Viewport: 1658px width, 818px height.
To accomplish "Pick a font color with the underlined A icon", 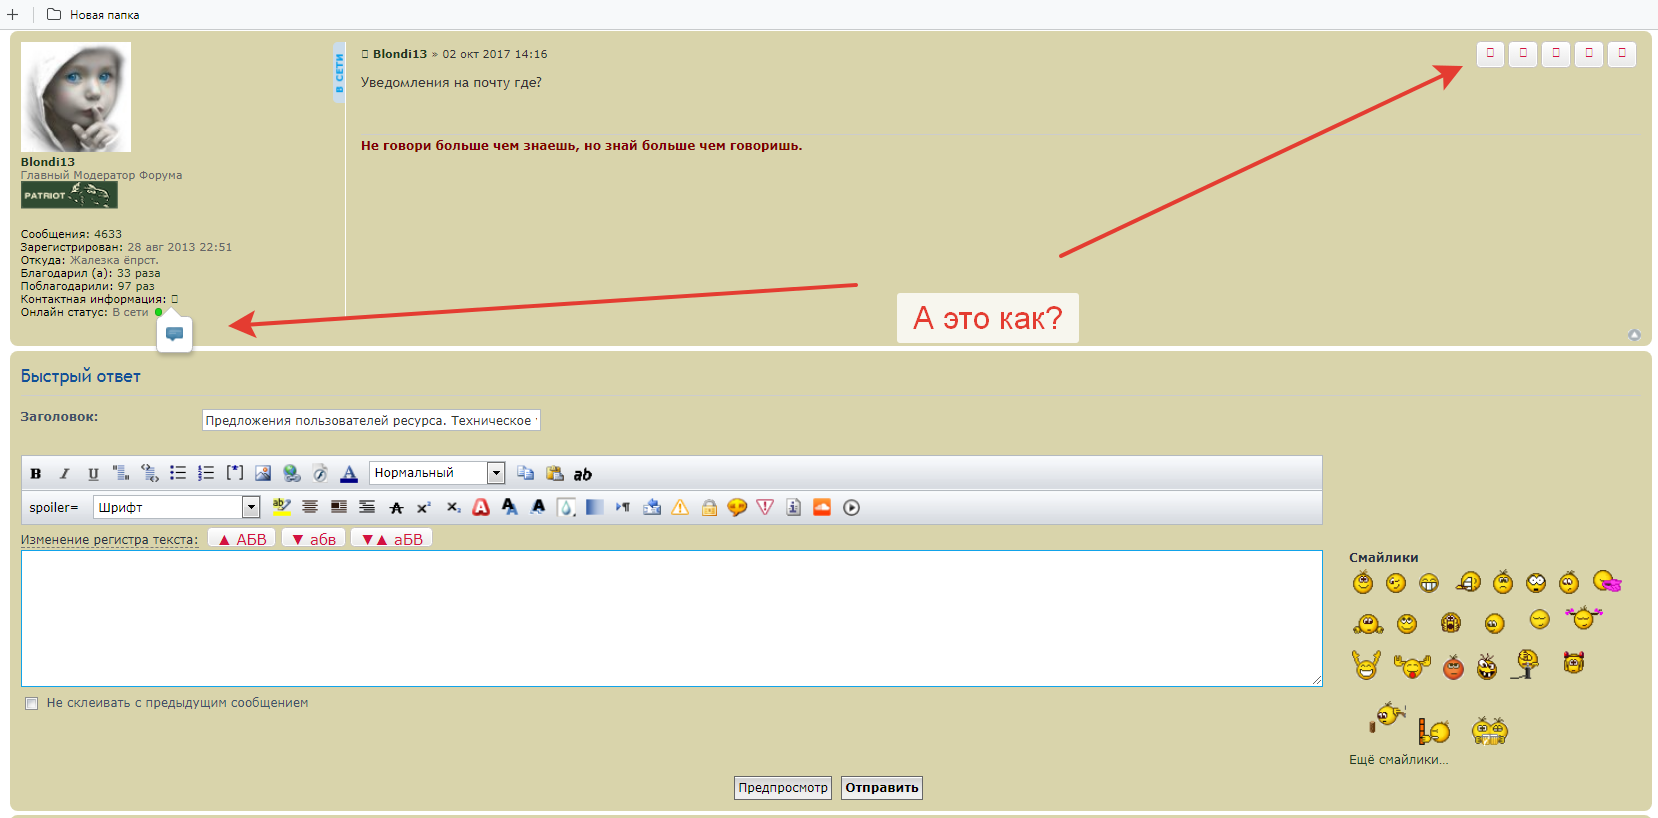I will [349, 474].
